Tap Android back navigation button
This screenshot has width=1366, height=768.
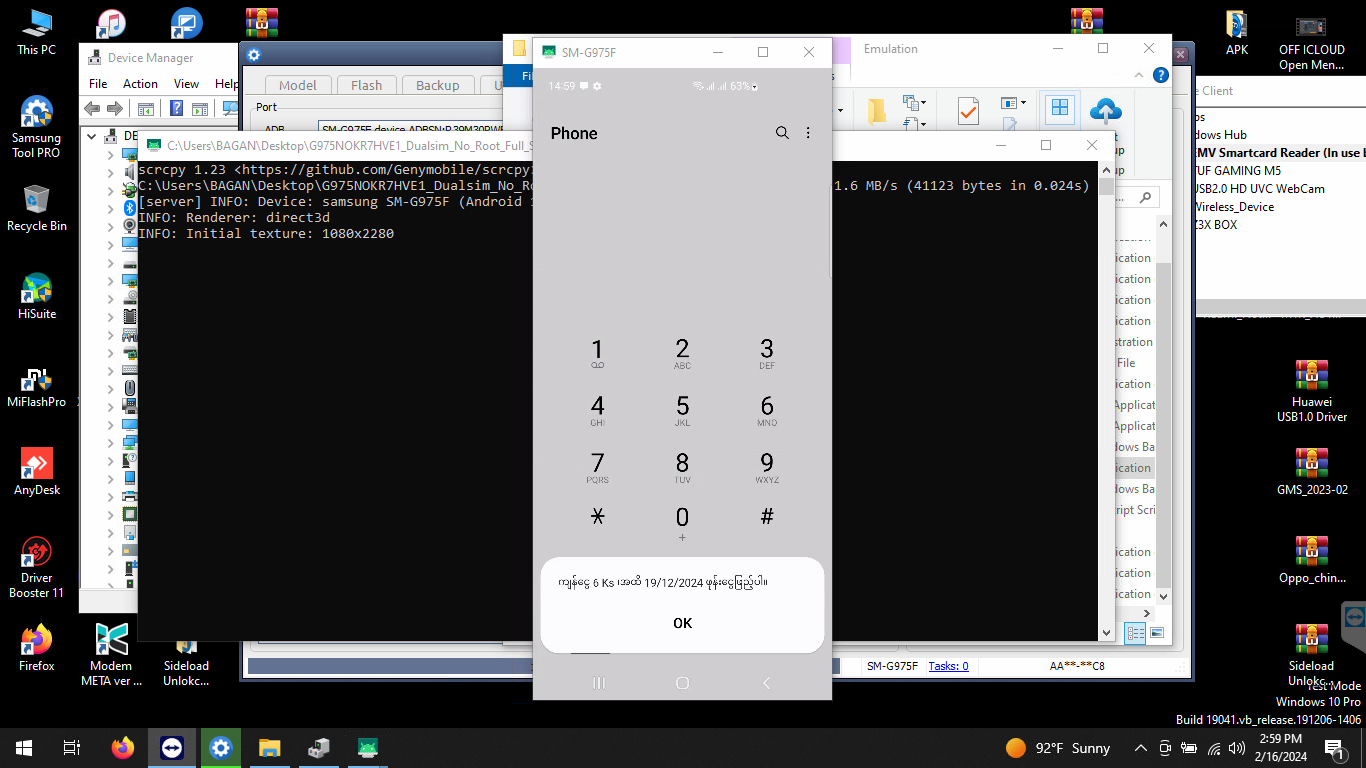pyautogui.click(x=767, y=683)
